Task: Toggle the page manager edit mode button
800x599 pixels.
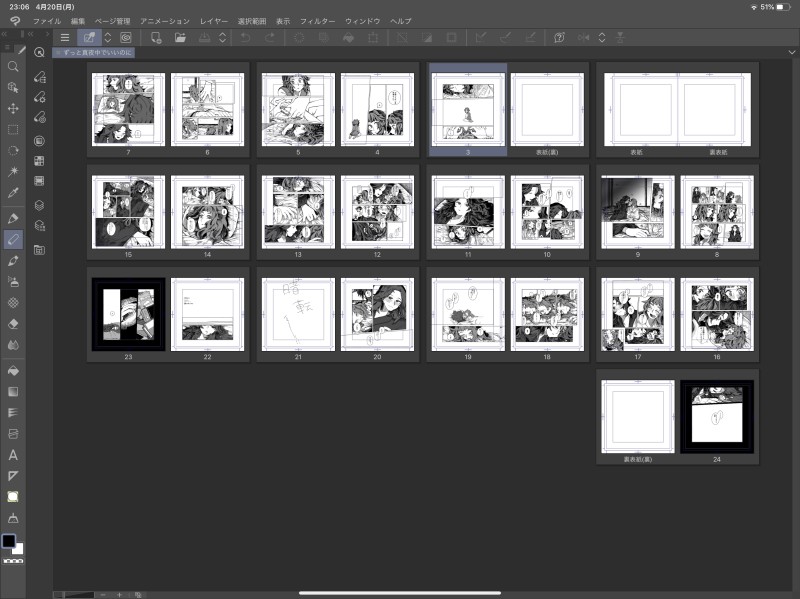Action: click(x=89, y=37)
